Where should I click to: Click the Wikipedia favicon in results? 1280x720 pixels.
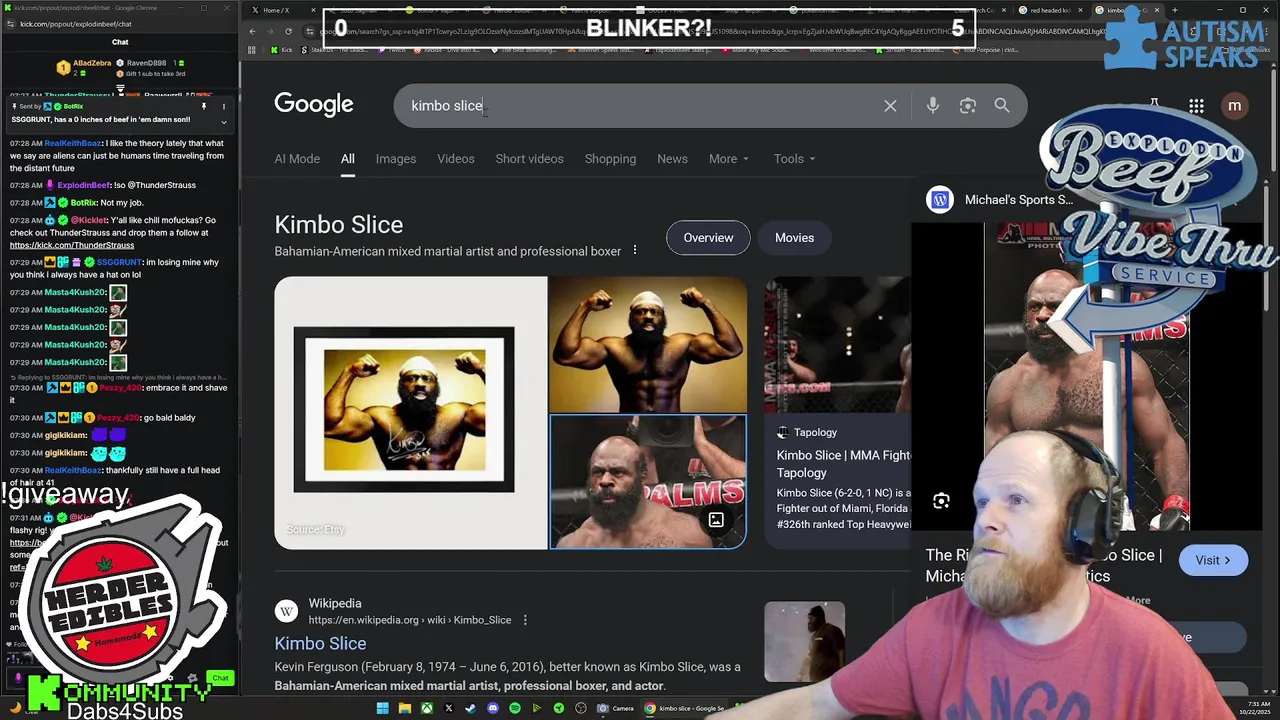point(287,611)
